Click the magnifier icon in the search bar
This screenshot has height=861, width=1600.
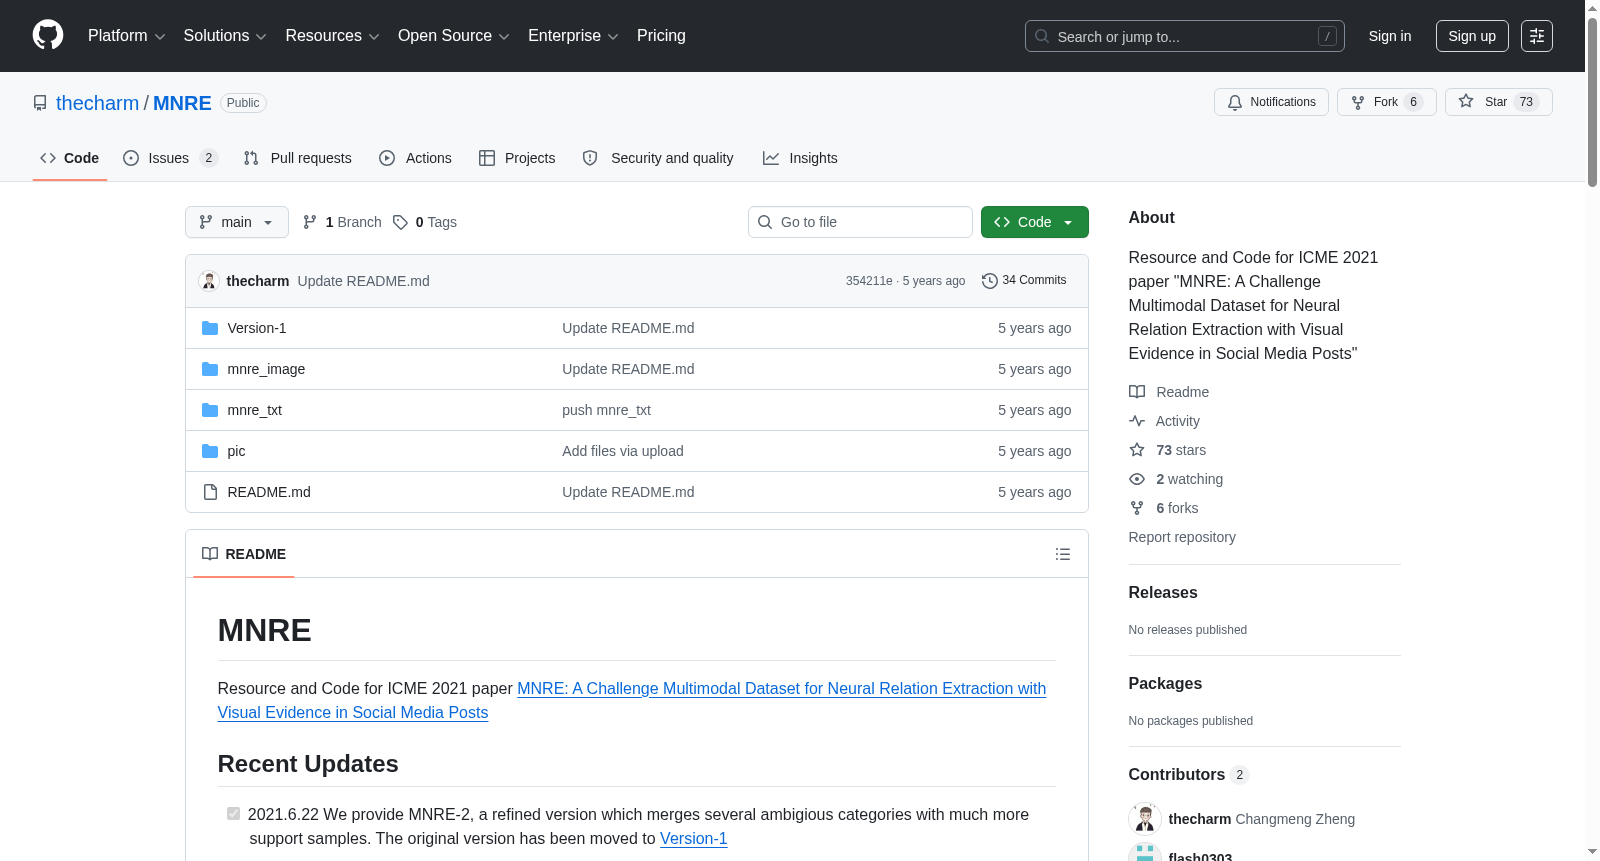click(1042, 36)
